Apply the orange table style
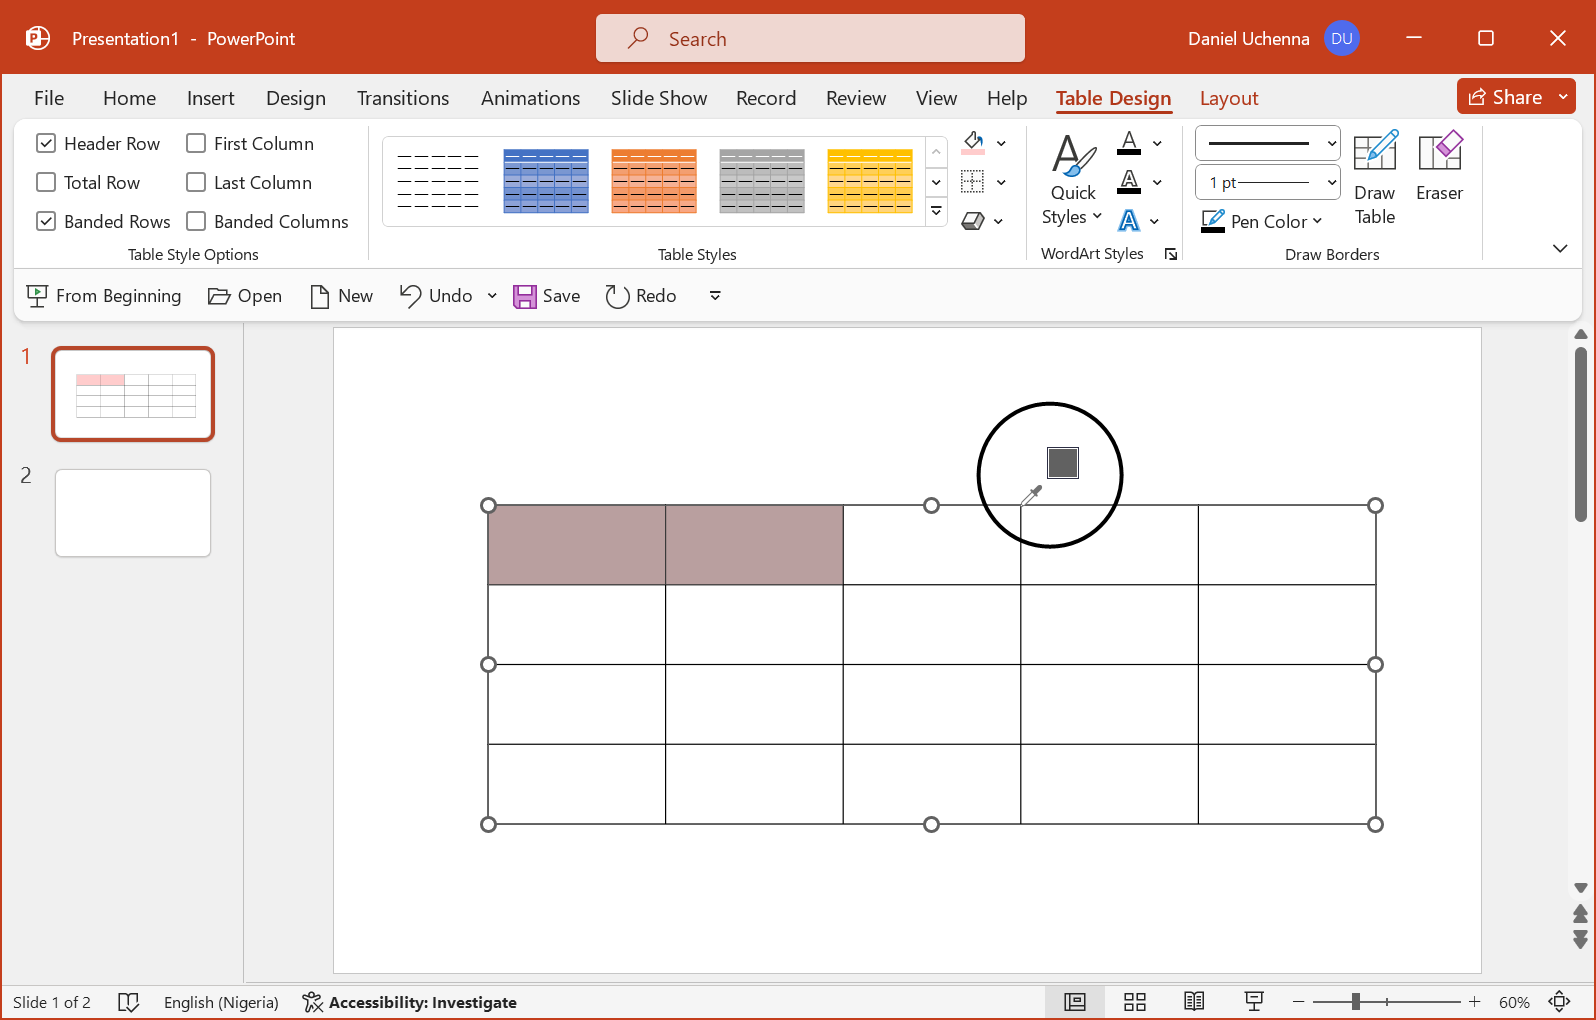 (x=653, y=181)
